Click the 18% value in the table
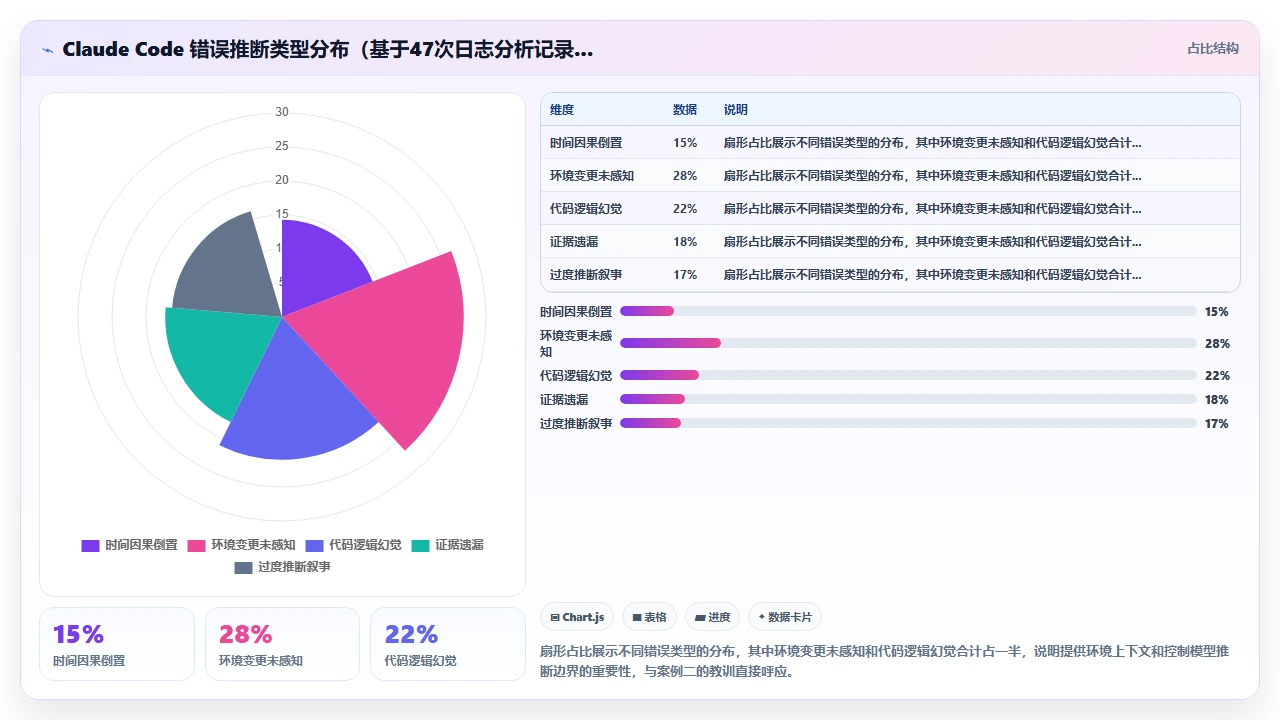Viewport: 1280px width, 720px height. [x=685, y=242]
